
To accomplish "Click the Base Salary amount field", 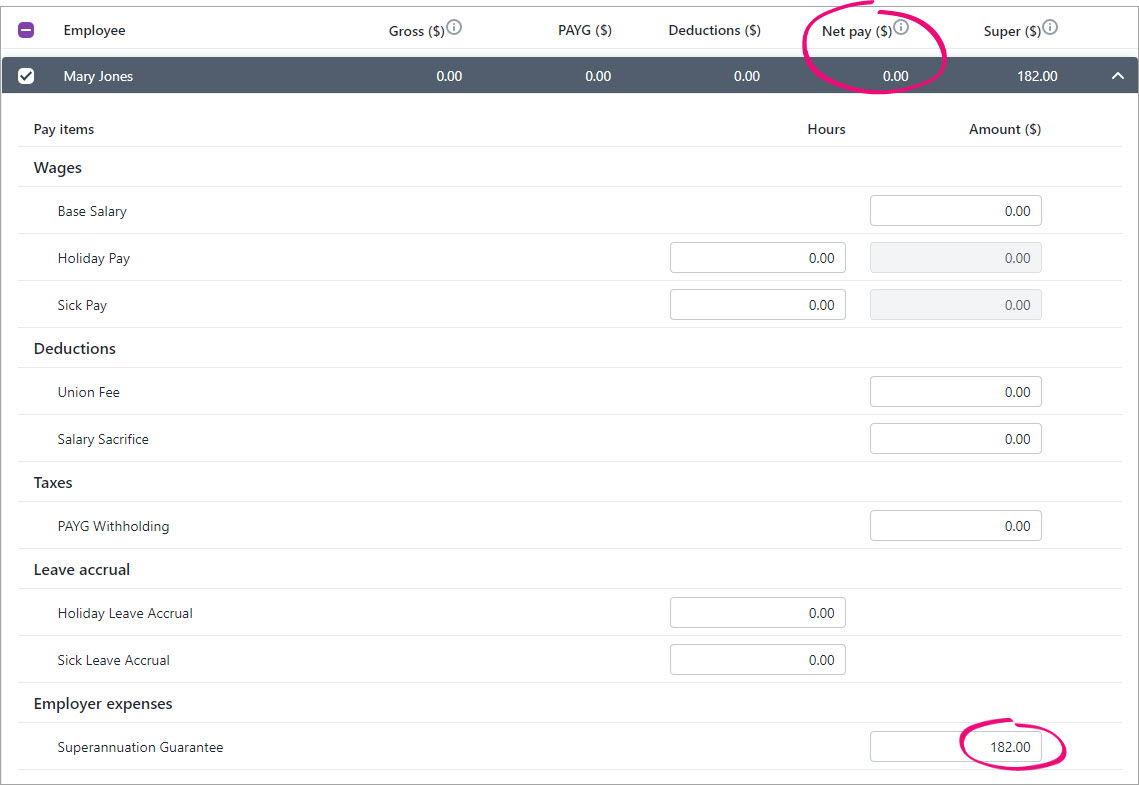I will pyautogui.click(x=955, y=211).
